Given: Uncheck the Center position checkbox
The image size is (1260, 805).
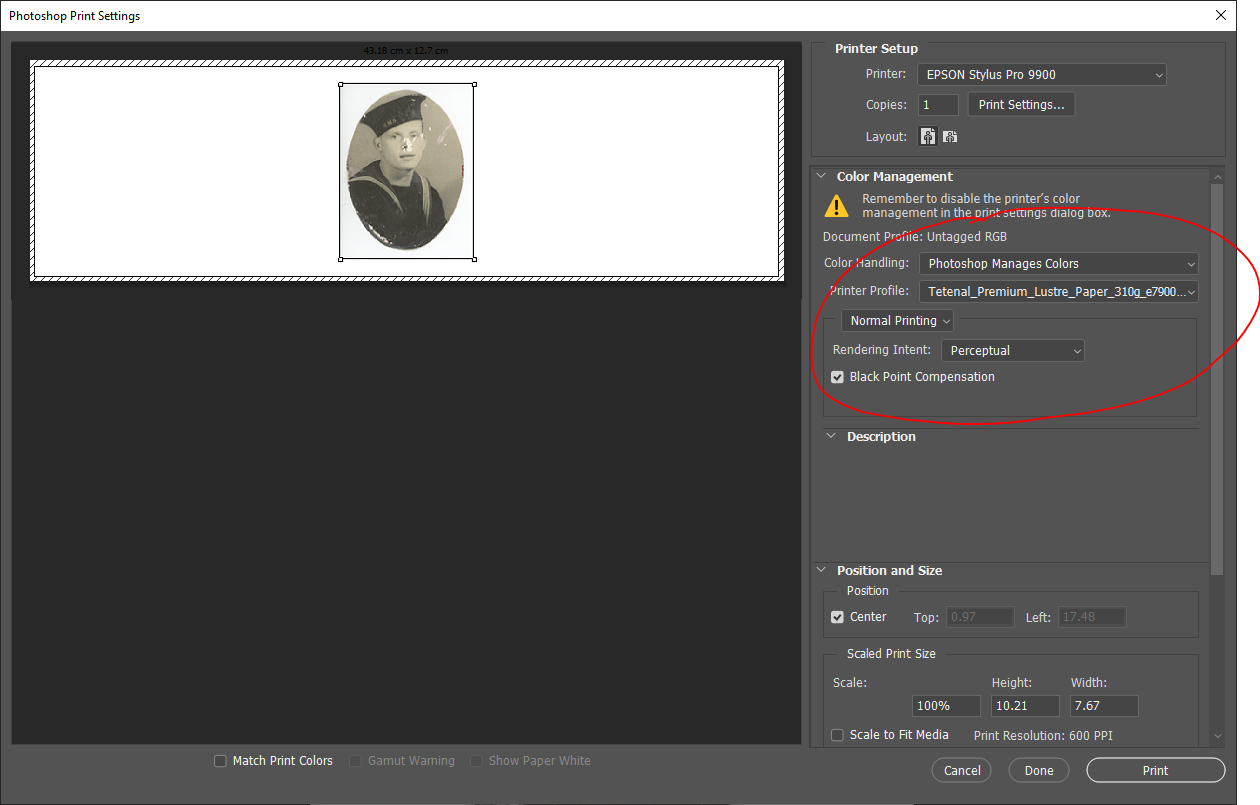Looking at the screenshot, I should click(x=838, y=617).
